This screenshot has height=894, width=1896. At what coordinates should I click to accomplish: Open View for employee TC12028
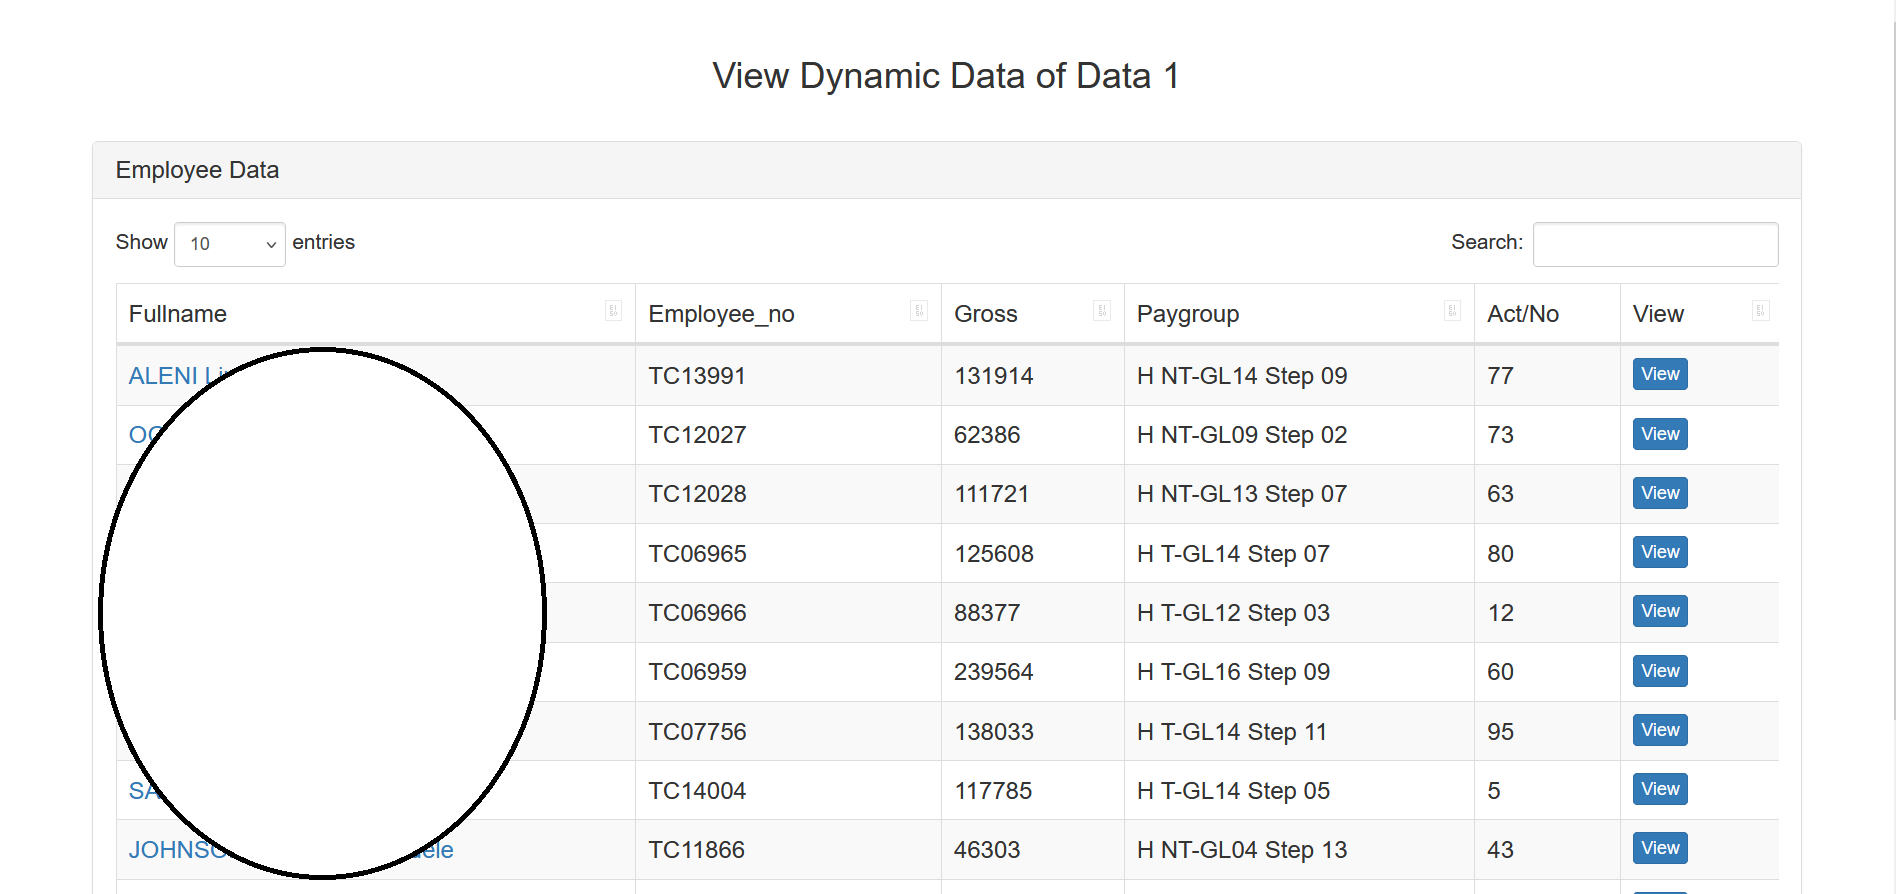pos(1659,493)
